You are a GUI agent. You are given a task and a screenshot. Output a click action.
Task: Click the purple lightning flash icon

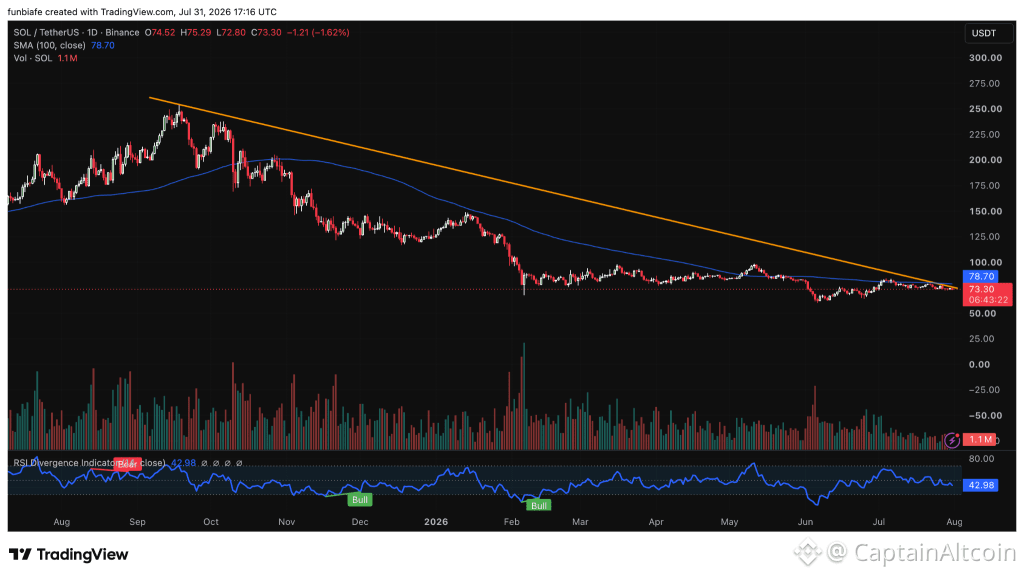tap(952, 441)
